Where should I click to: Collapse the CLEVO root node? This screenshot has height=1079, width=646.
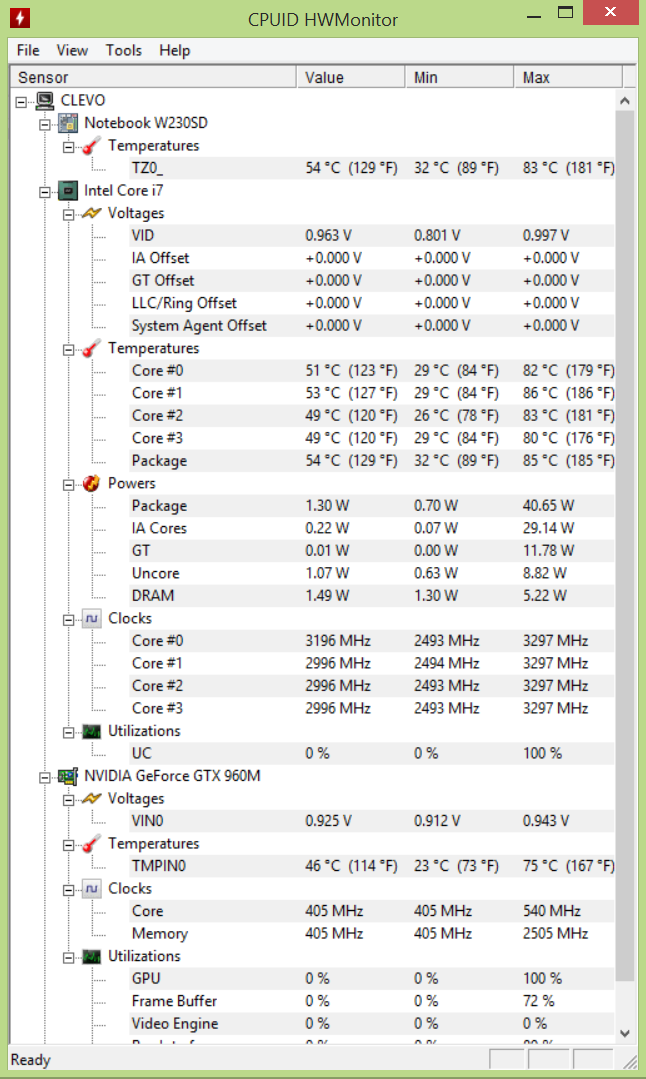[x=22, y=102]
